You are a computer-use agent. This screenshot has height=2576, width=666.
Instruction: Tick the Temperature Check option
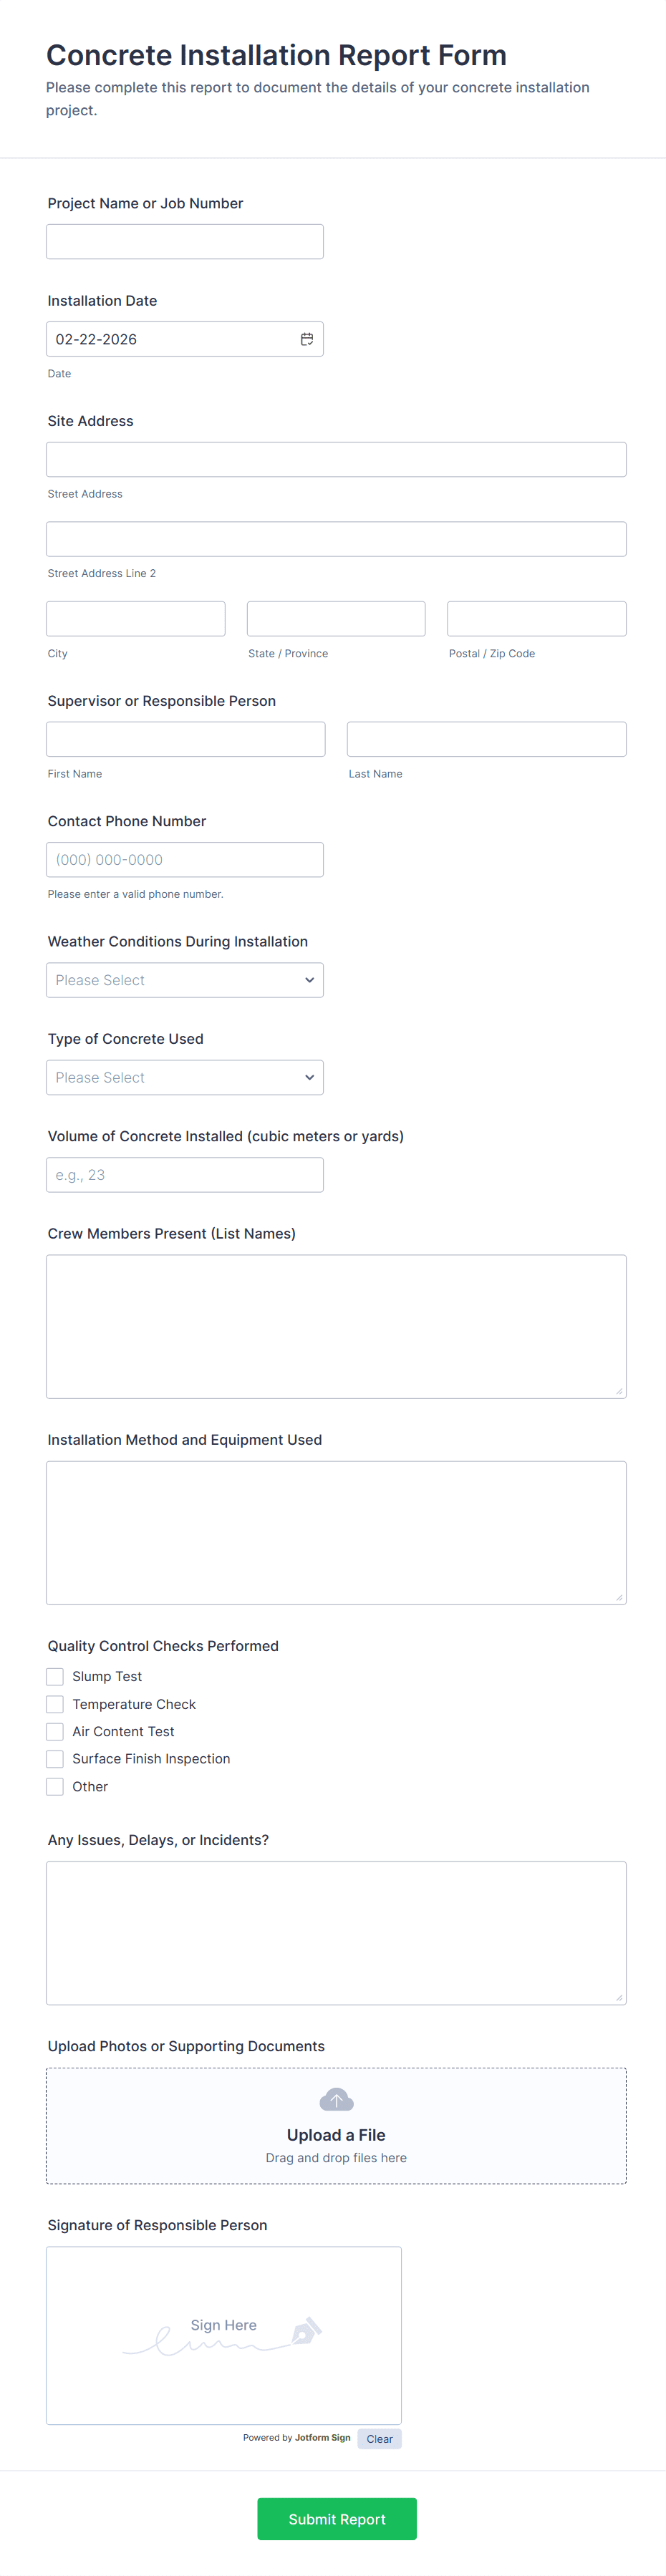pos(55,1704)
